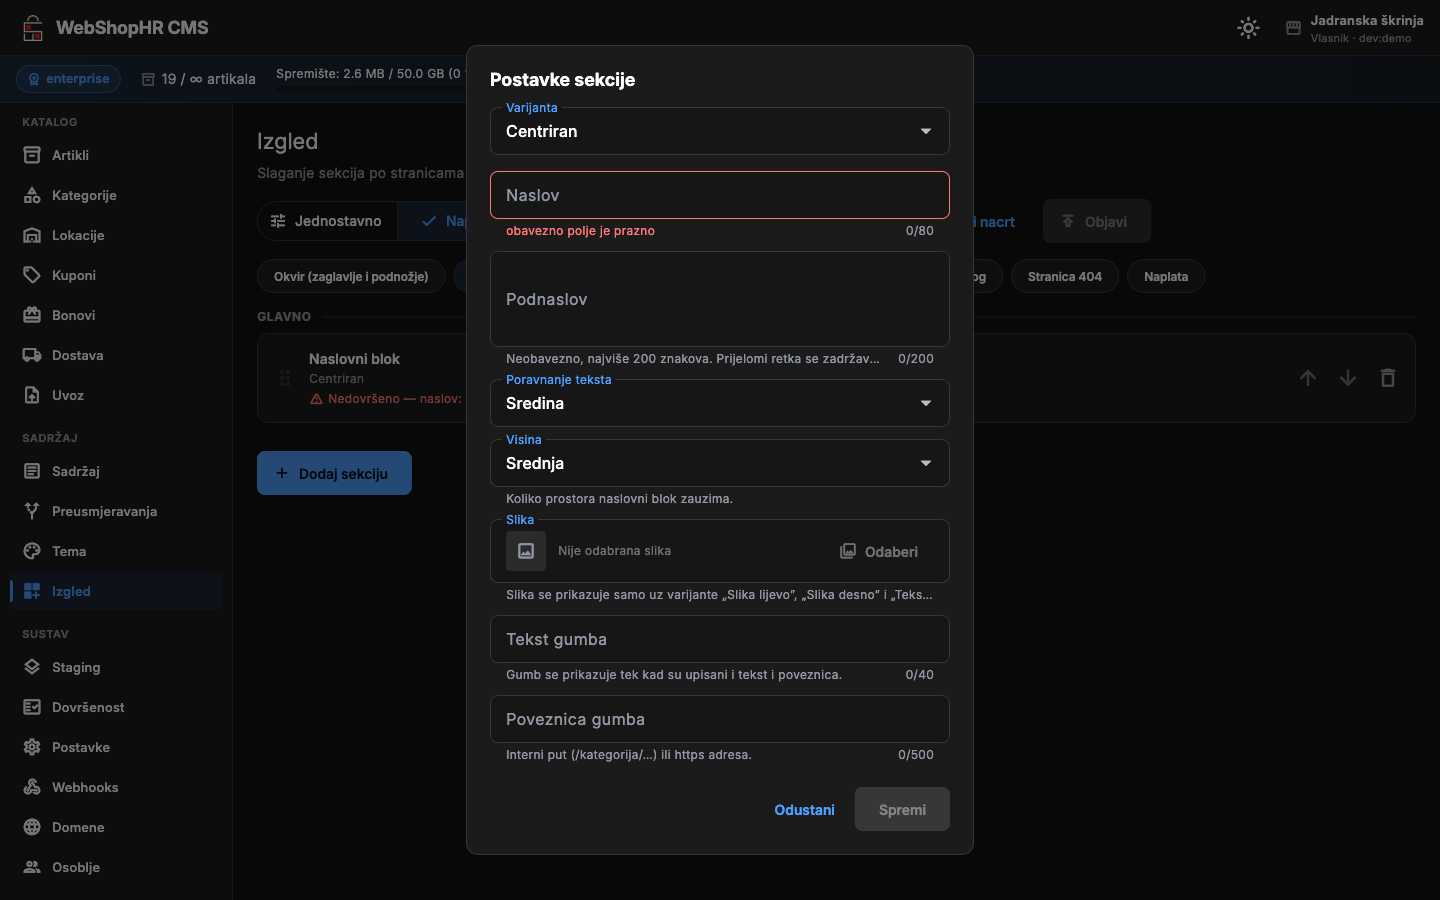The width and height of the screenshot is (1440, 900).
Task: Open Dovršenost in the sidebar
Action: pos(116,707)
